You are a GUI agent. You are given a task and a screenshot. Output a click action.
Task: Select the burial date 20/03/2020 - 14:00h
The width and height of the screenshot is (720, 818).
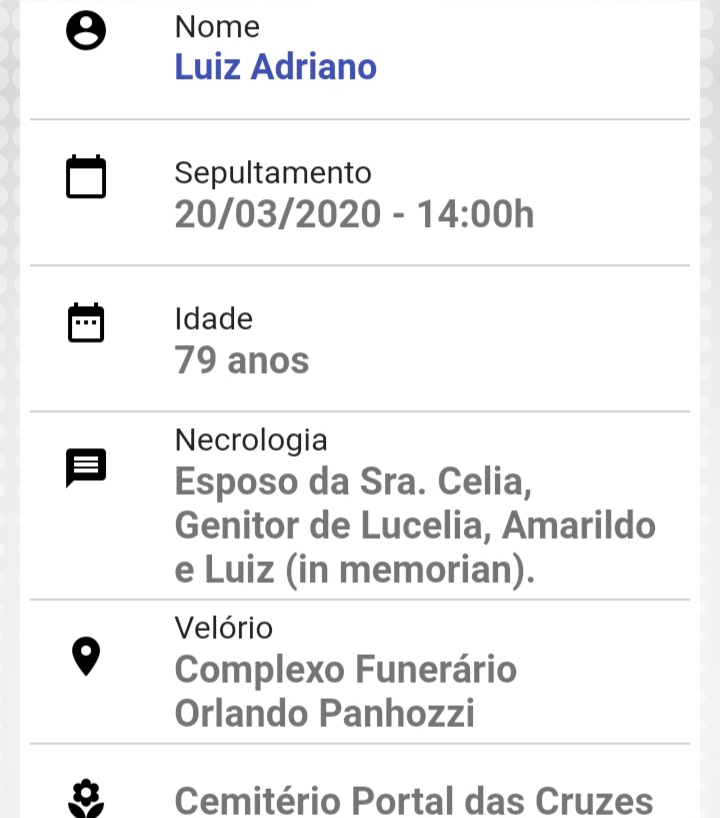(x=354, y=214)
